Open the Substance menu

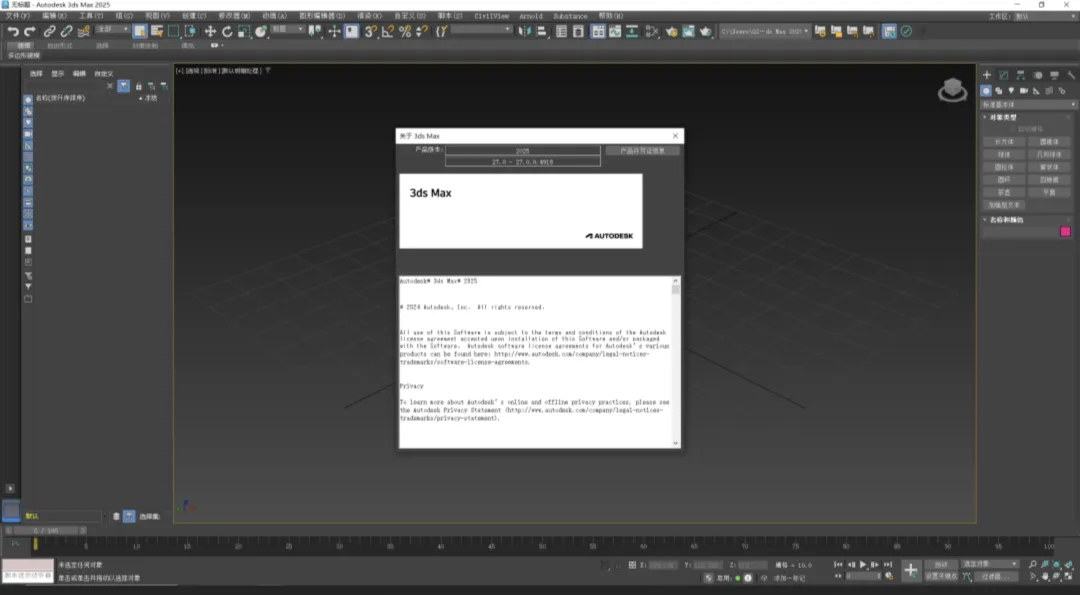coord(570,16)
